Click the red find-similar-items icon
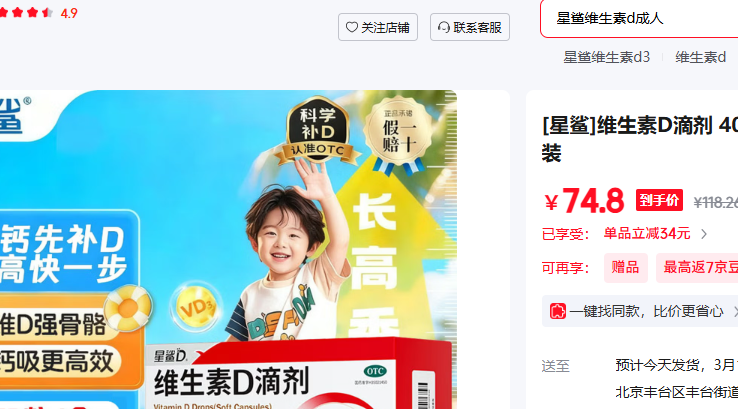The height and width of the screenshot is (409, 738). [557, 311]
